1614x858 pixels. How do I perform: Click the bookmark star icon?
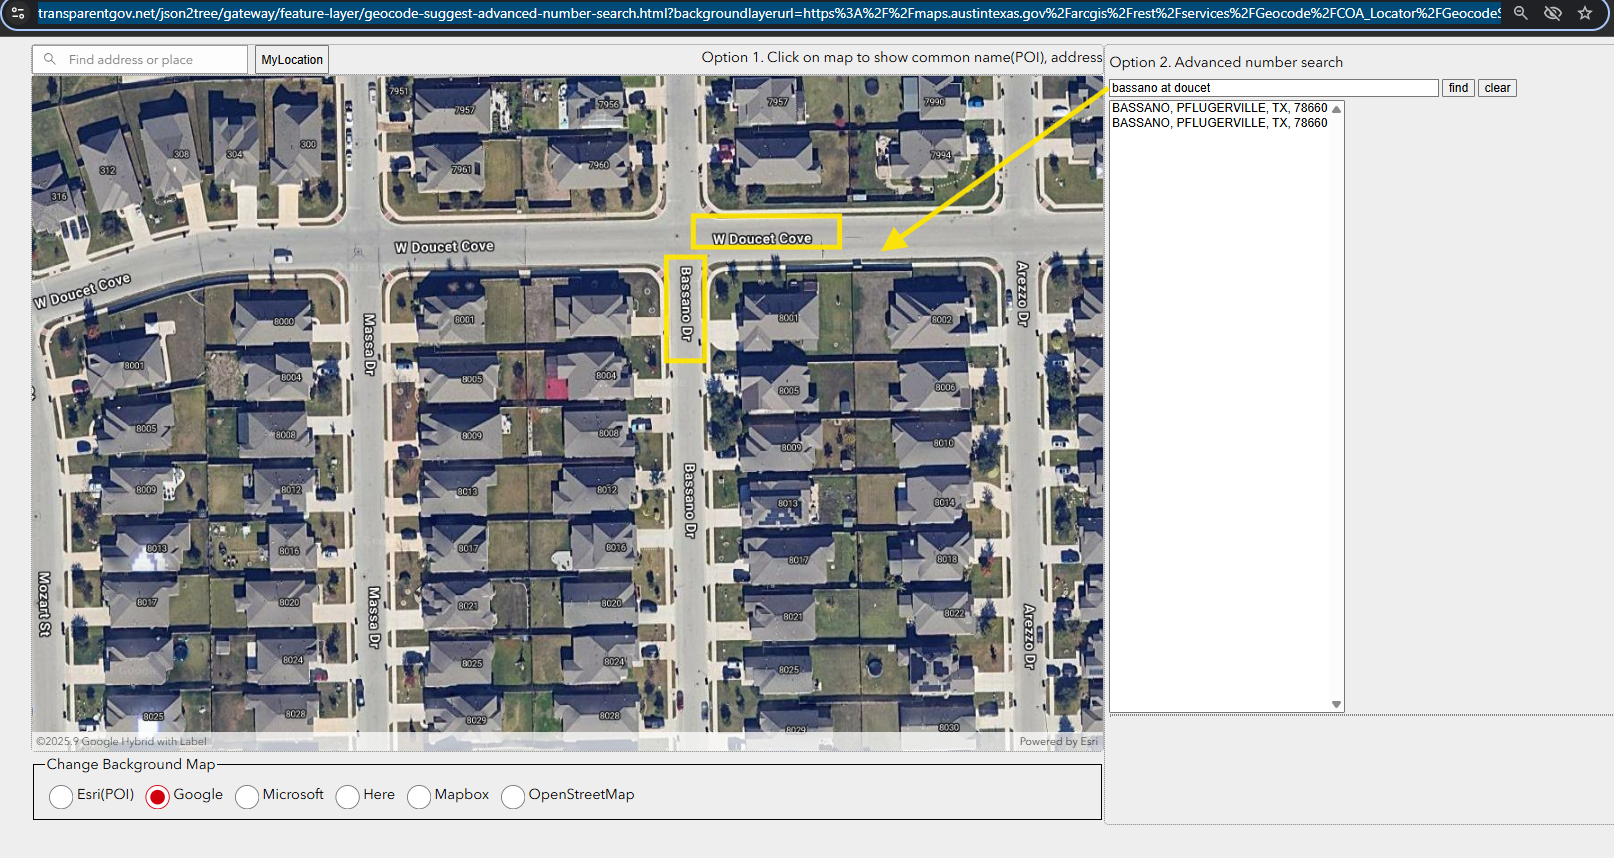click(x=1585, y=13)
